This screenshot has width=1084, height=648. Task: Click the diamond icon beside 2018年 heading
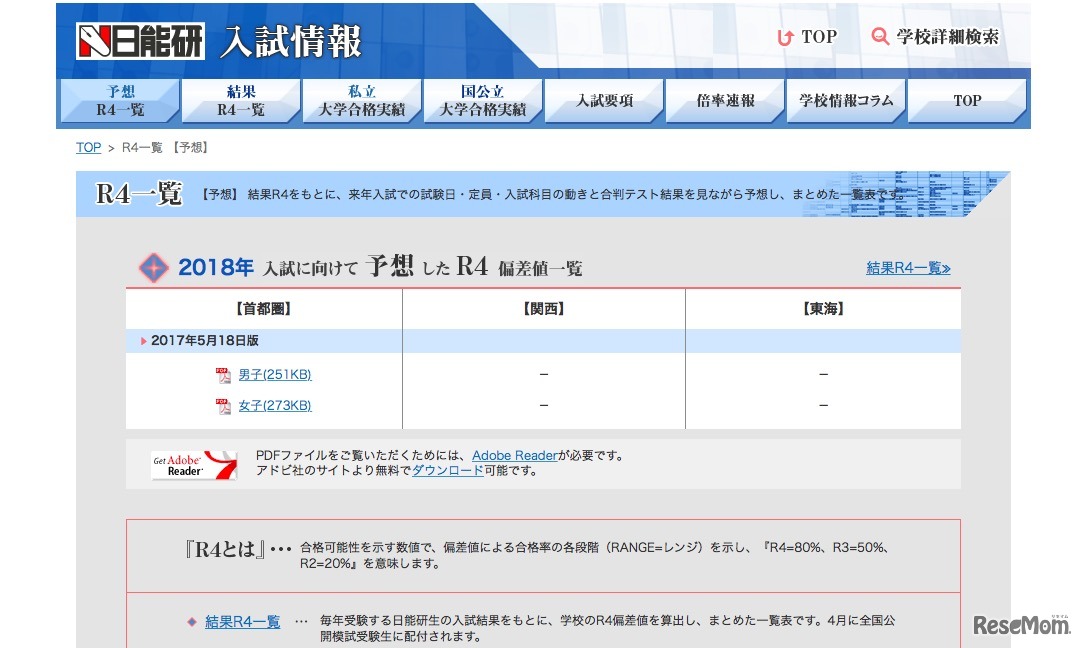[154, 267]
